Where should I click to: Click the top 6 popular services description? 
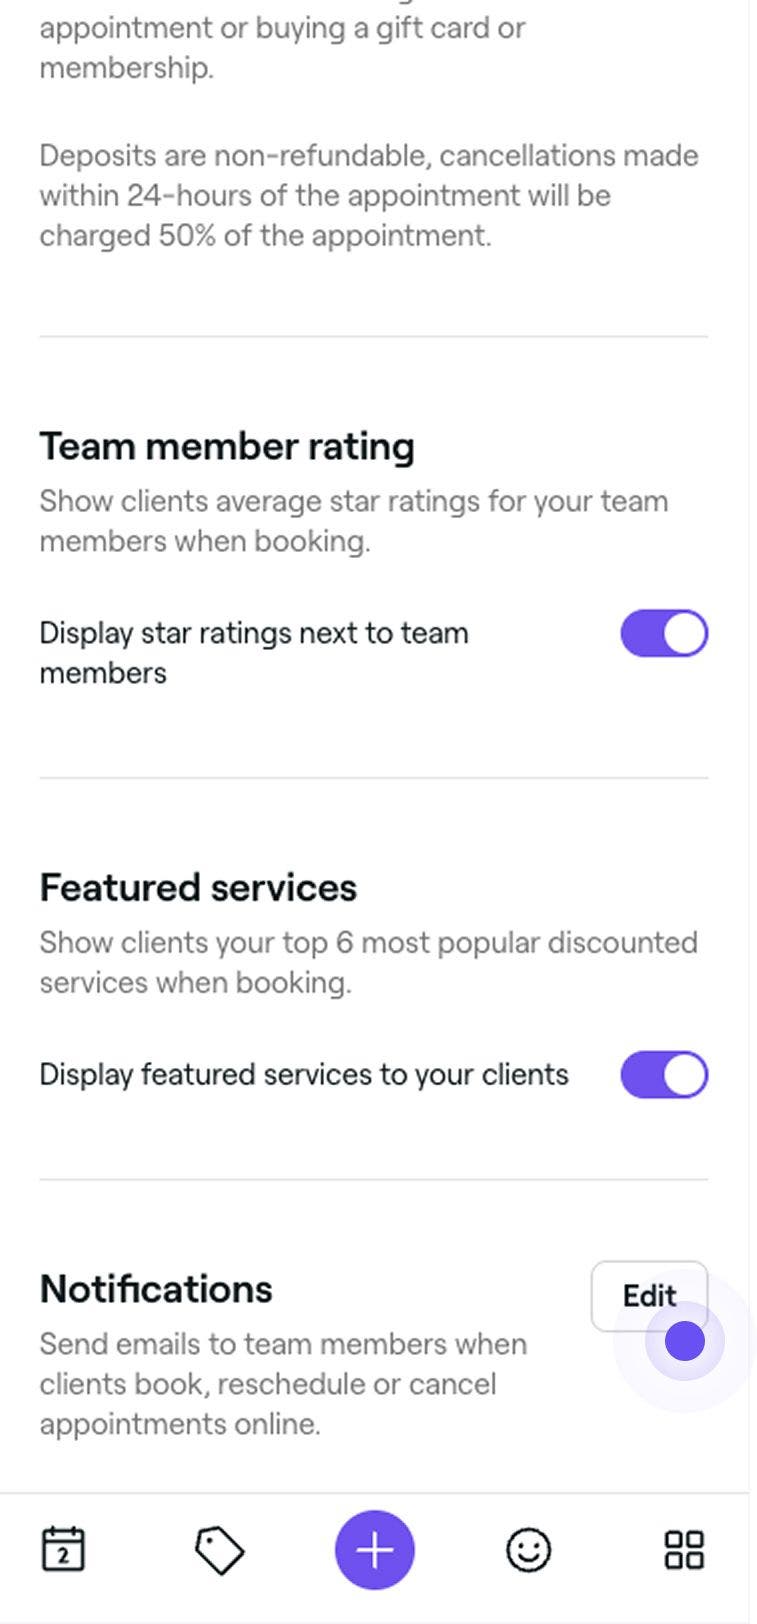point(368,962)
